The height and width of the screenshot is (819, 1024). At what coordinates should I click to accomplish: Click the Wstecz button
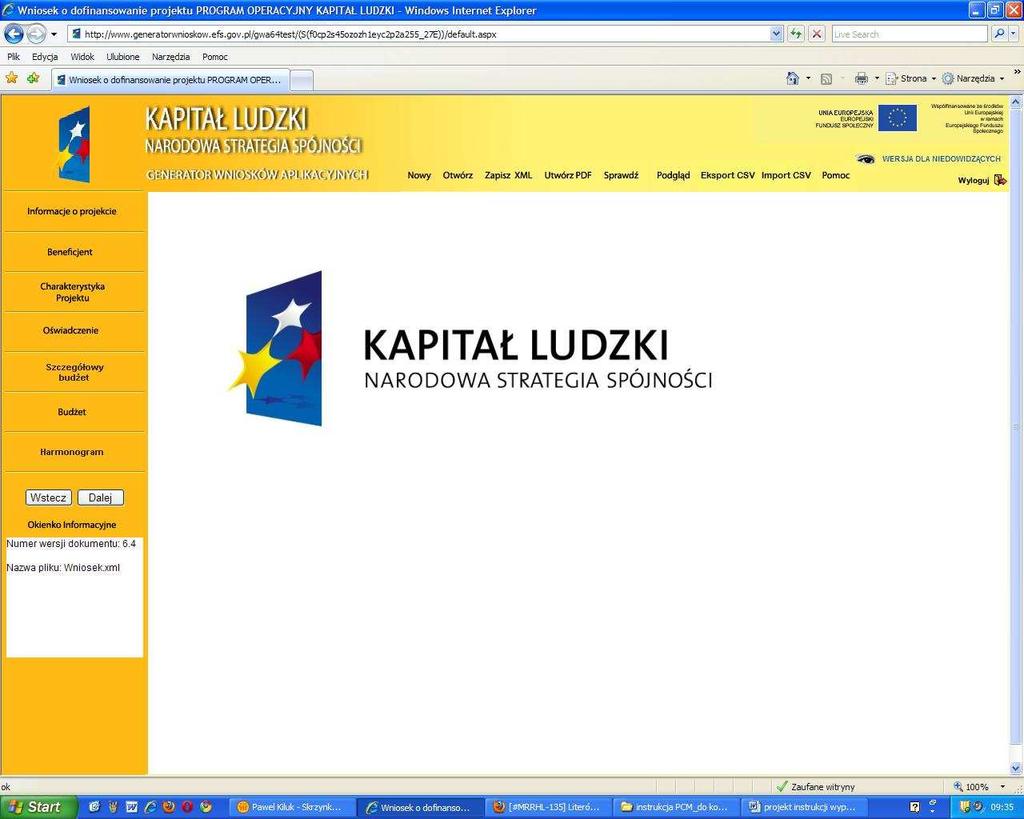48,498
